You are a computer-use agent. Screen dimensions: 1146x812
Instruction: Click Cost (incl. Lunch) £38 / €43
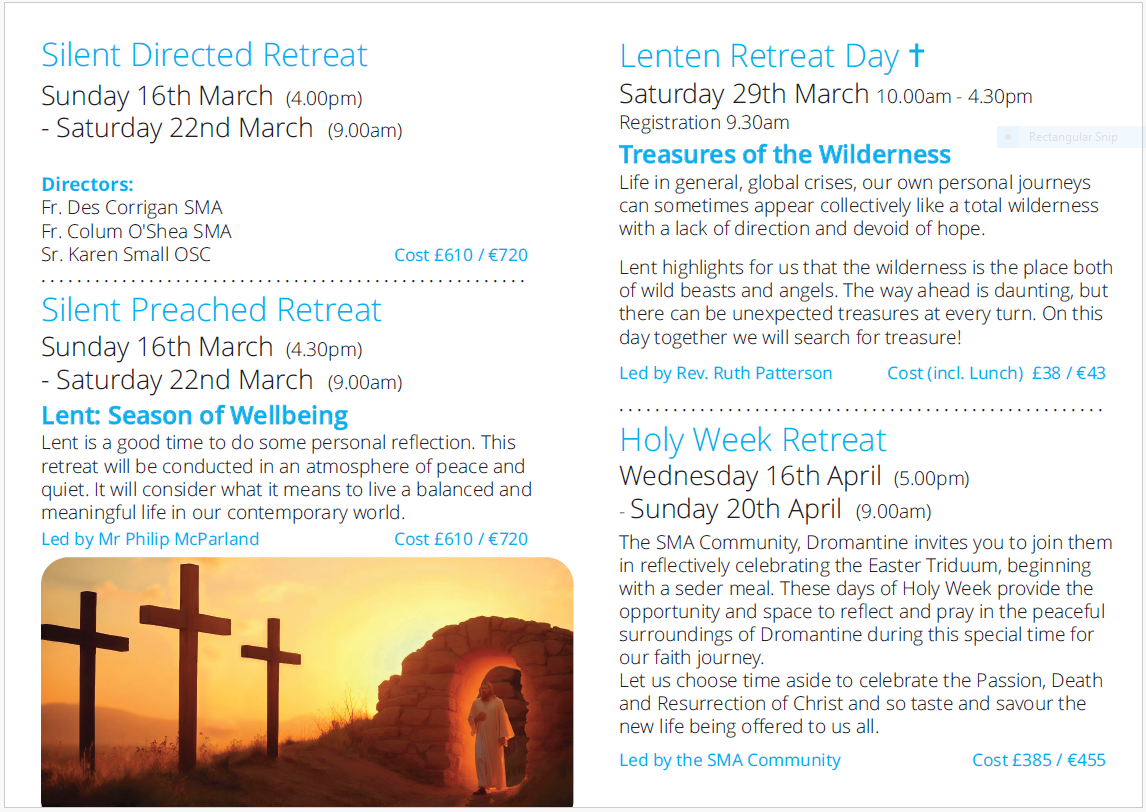pos(996,373)
